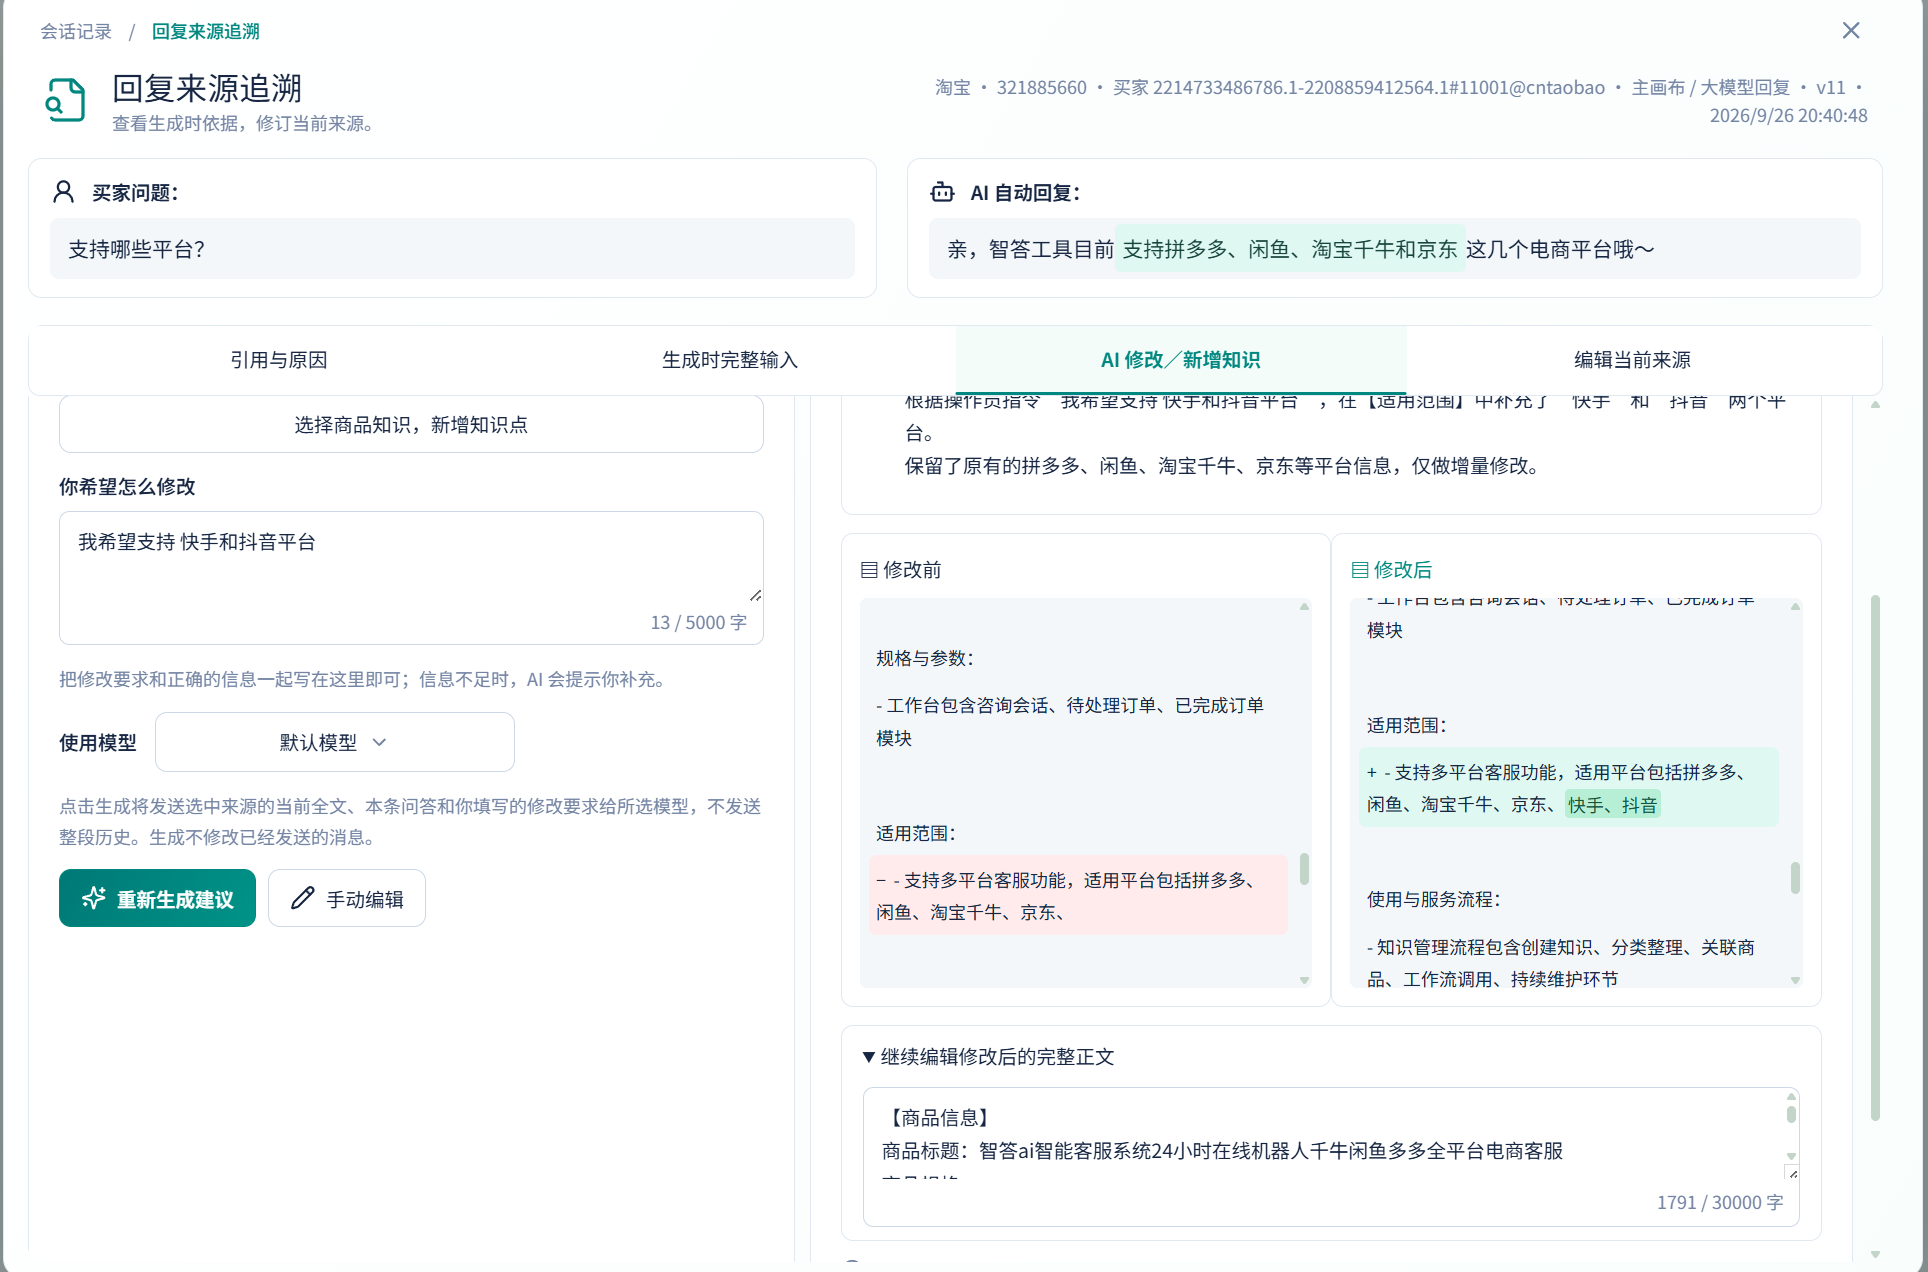
Task: Click the sparkle icon on 重新生成建议
Action: coord(94,898)
